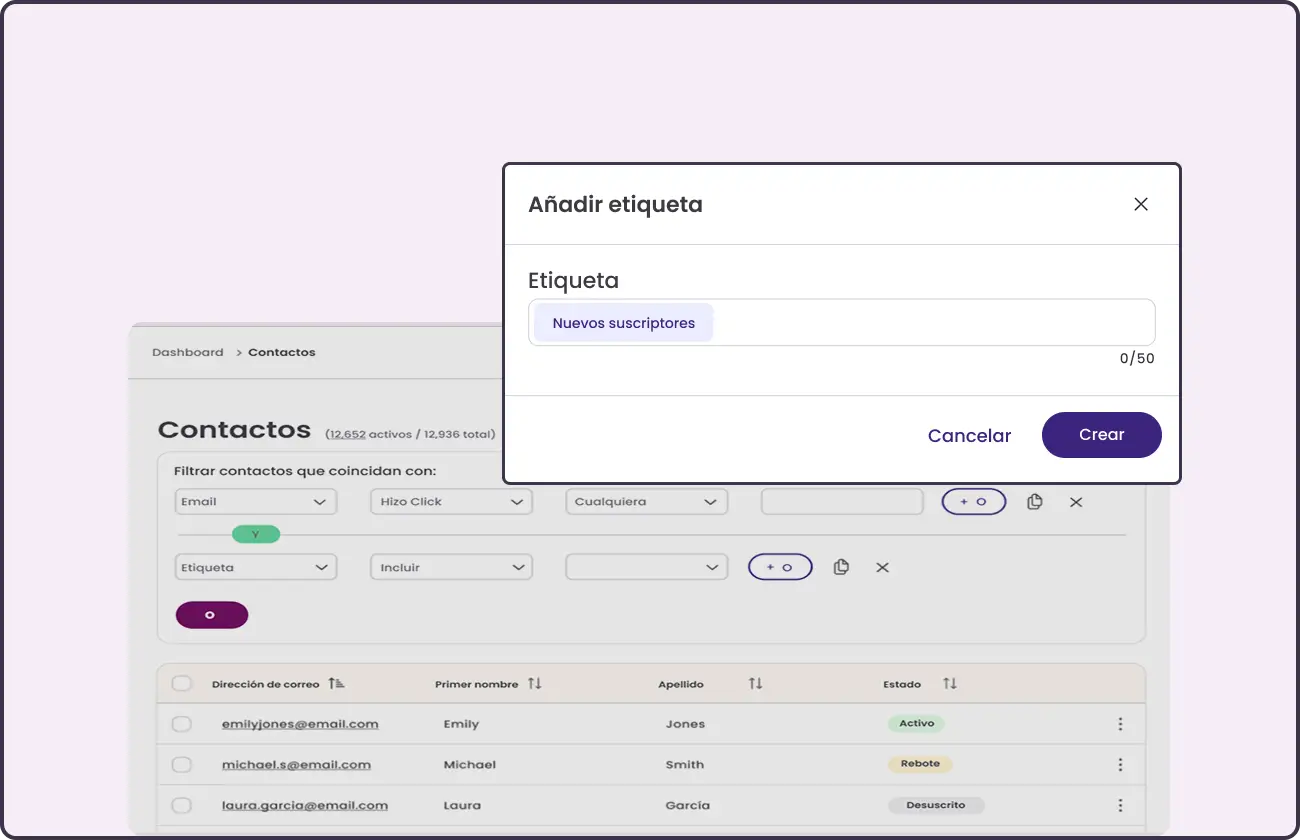This screenshot has width=1300, height=840.
Task: Toggle the select-all contacts checkbox
Action: tap(181, 684)
